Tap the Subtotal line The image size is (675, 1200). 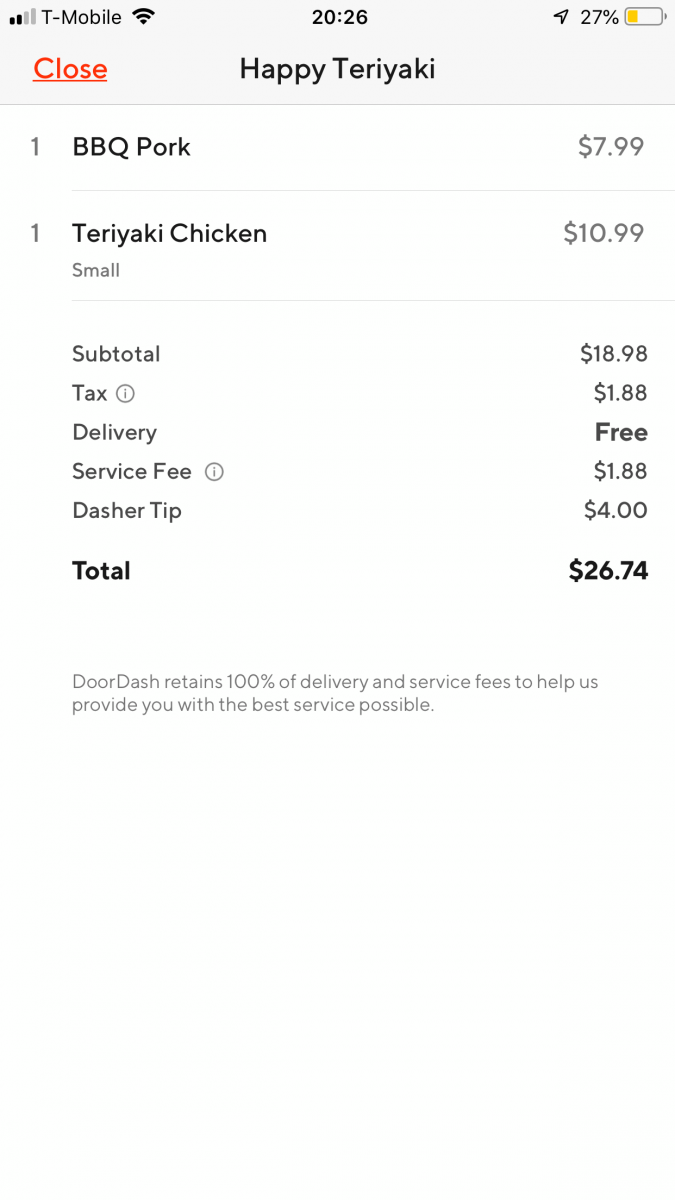point(360,354)
